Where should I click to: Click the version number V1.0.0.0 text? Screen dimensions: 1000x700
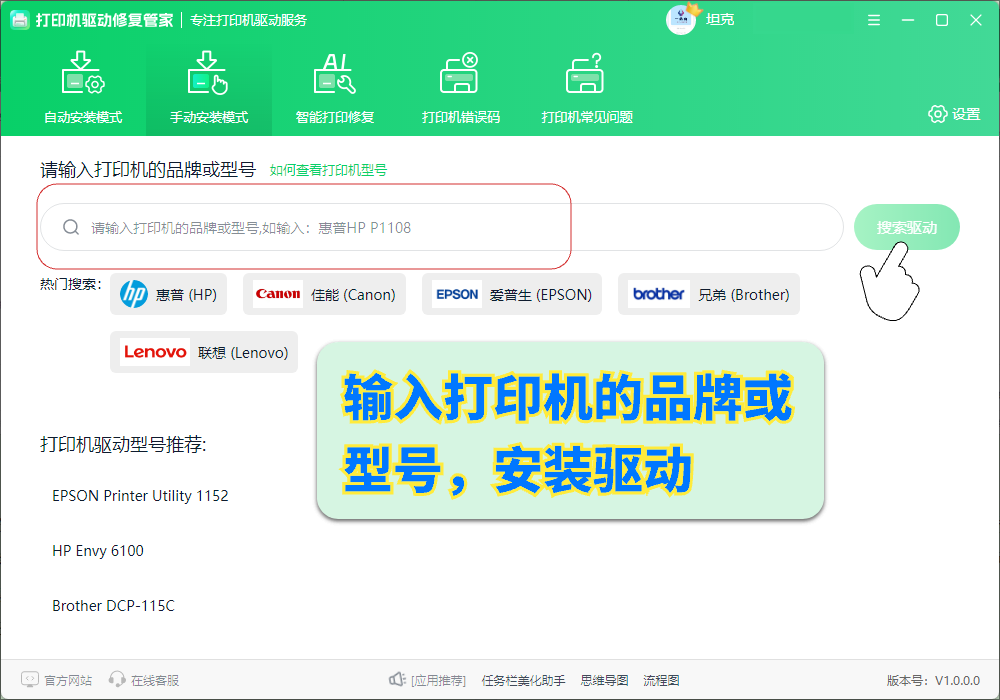[957, 680]
